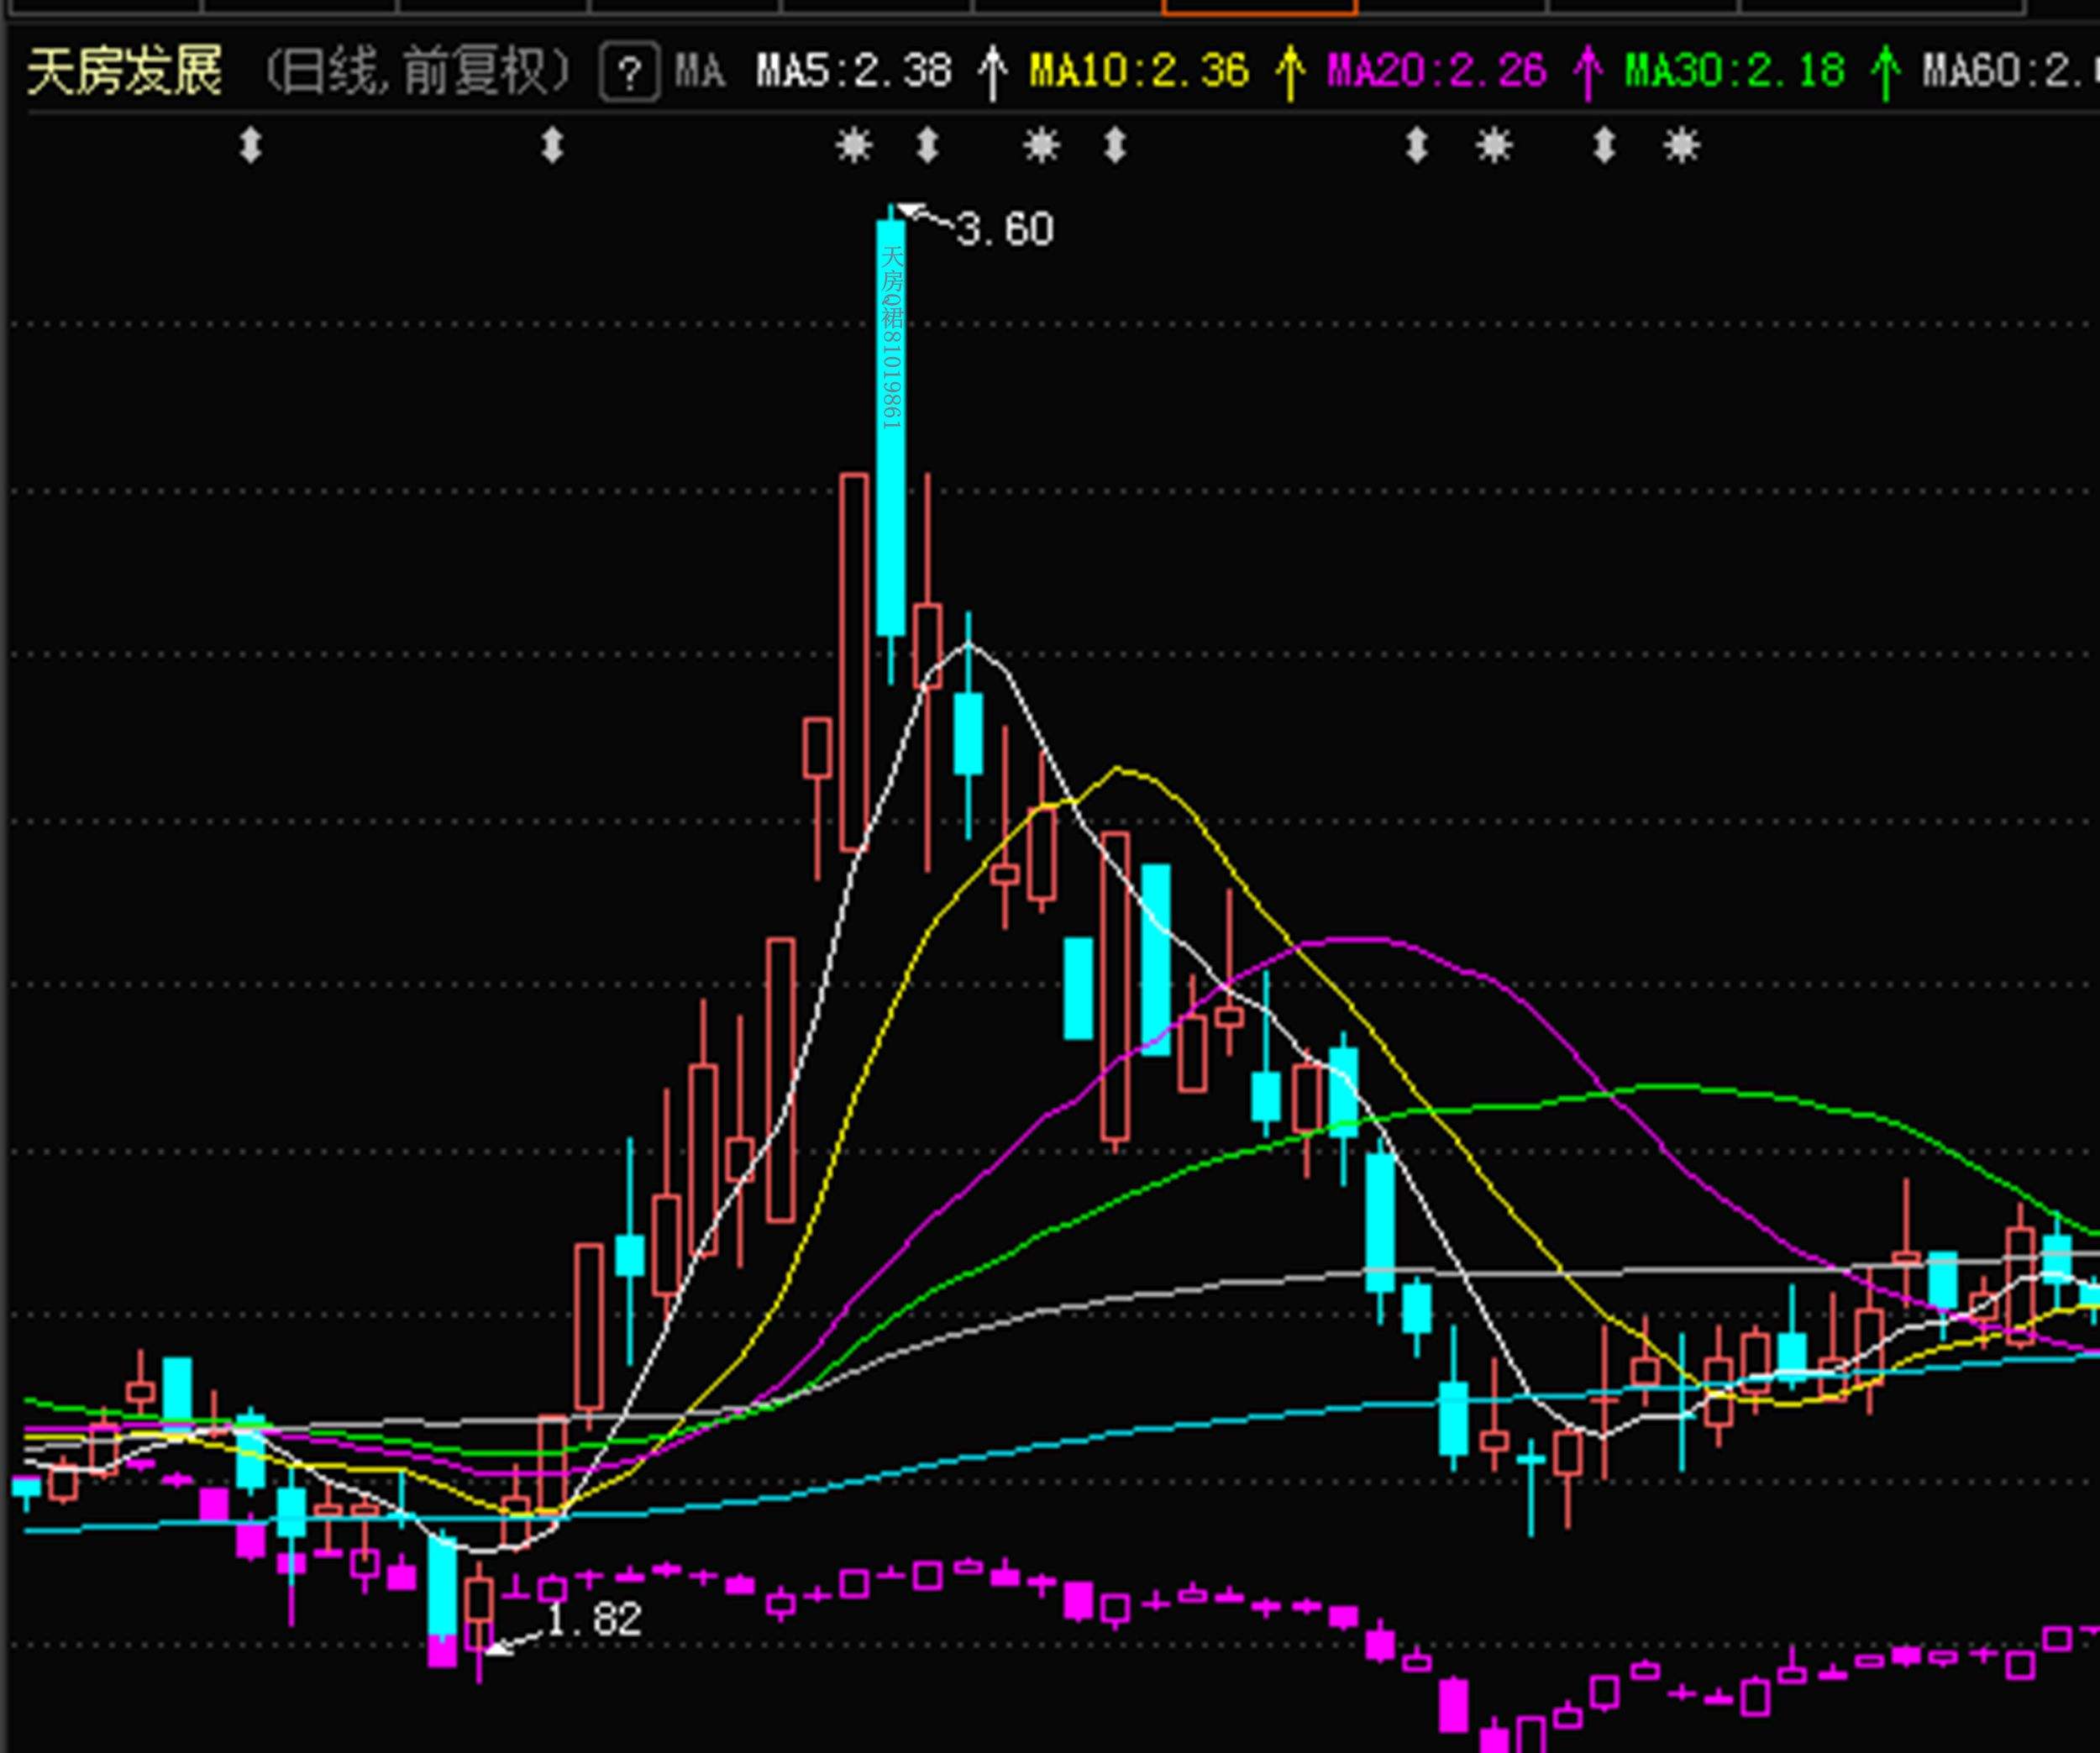
Task: Click the yellow up arrow after MA10
Action: (1290, 73)
